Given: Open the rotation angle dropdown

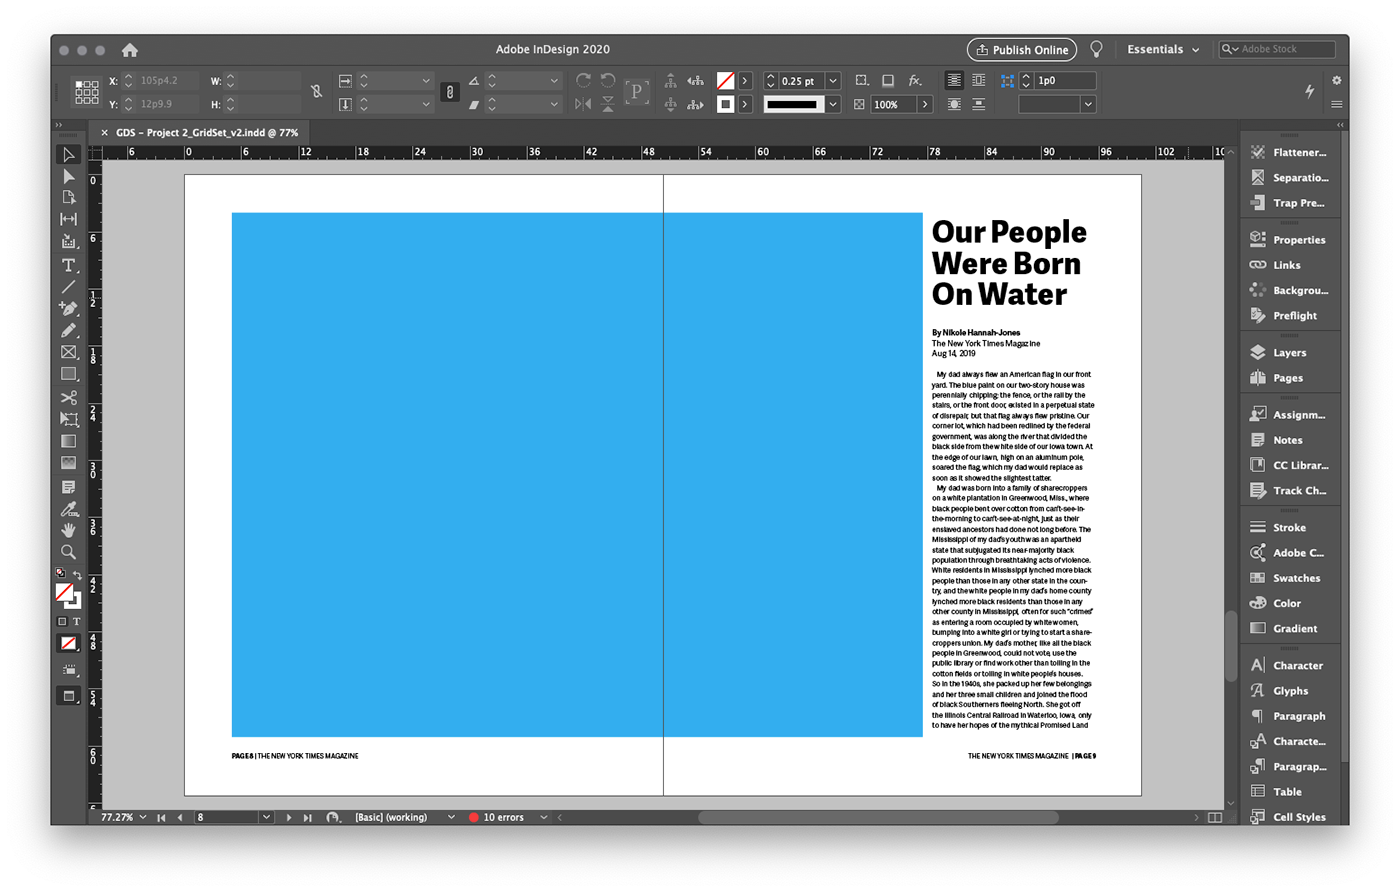Looking at the screenshot, I should [x=553, y=80].
